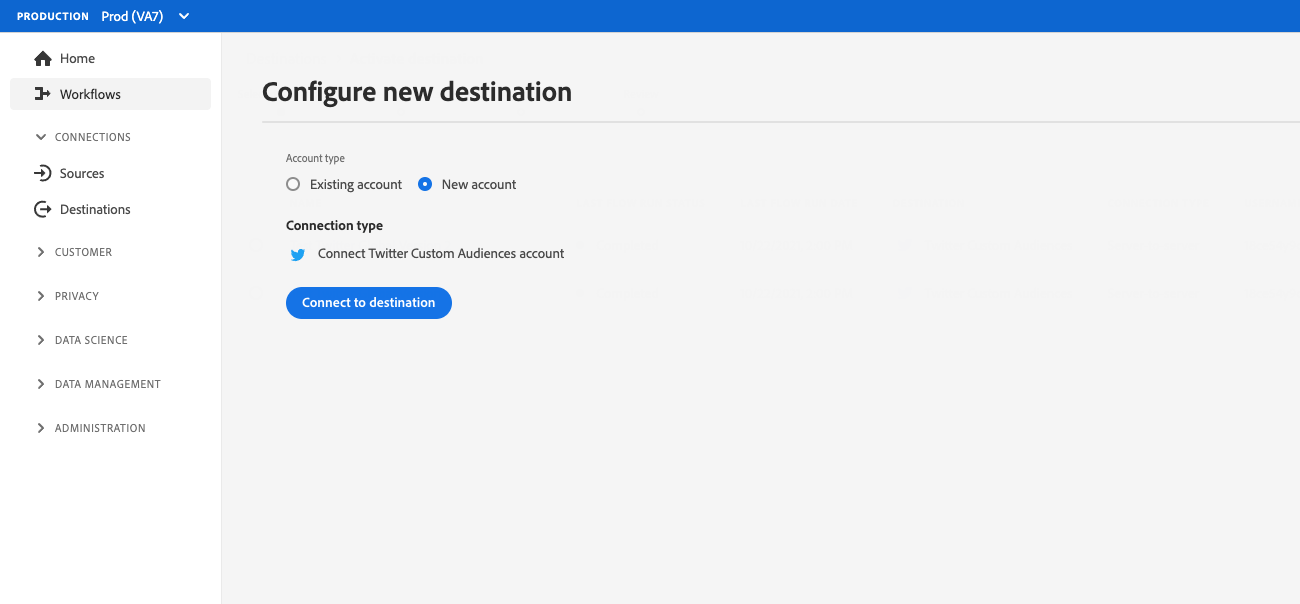Click the Workflows icon in sidebar
The width and height of the screenshot is (1300, 604).
42,94
